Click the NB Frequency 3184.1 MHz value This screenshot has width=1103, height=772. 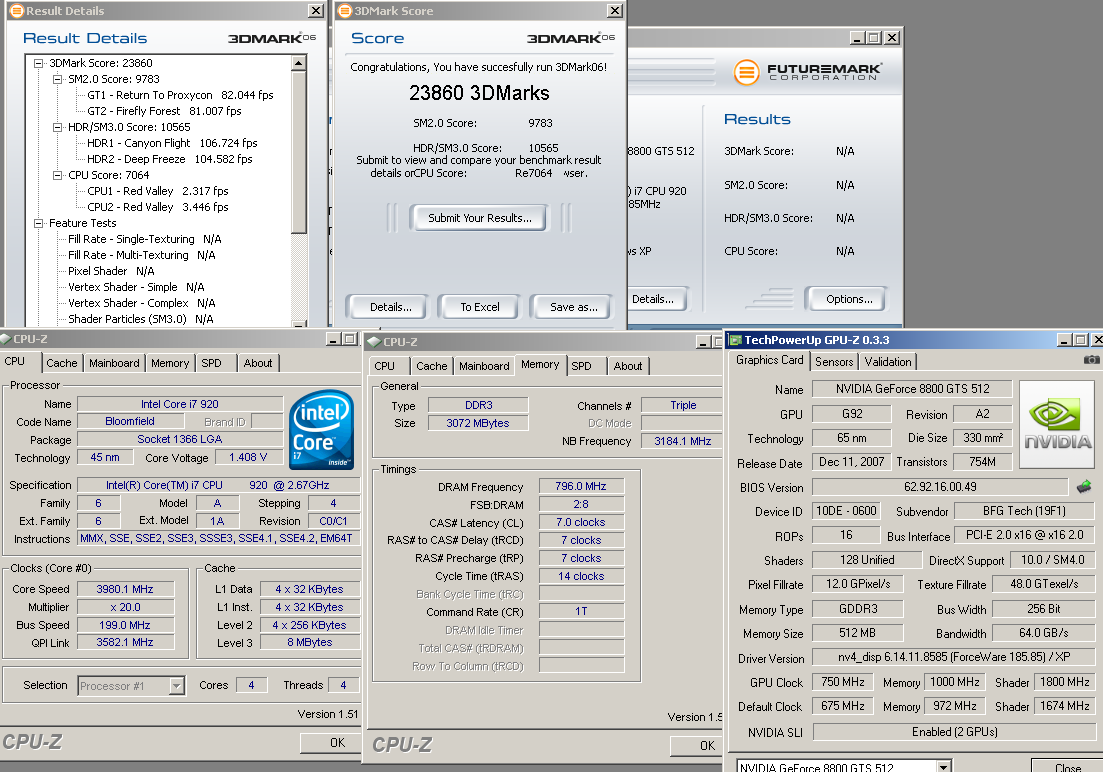point(682,441)
